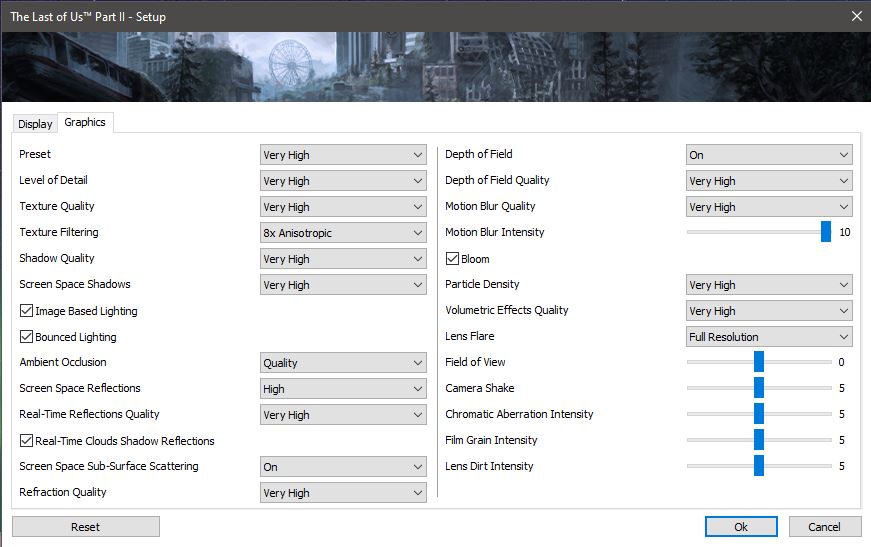Click the Texture Filtering label
This screenshot has width=871, height=547.
[x=59, y=232]
